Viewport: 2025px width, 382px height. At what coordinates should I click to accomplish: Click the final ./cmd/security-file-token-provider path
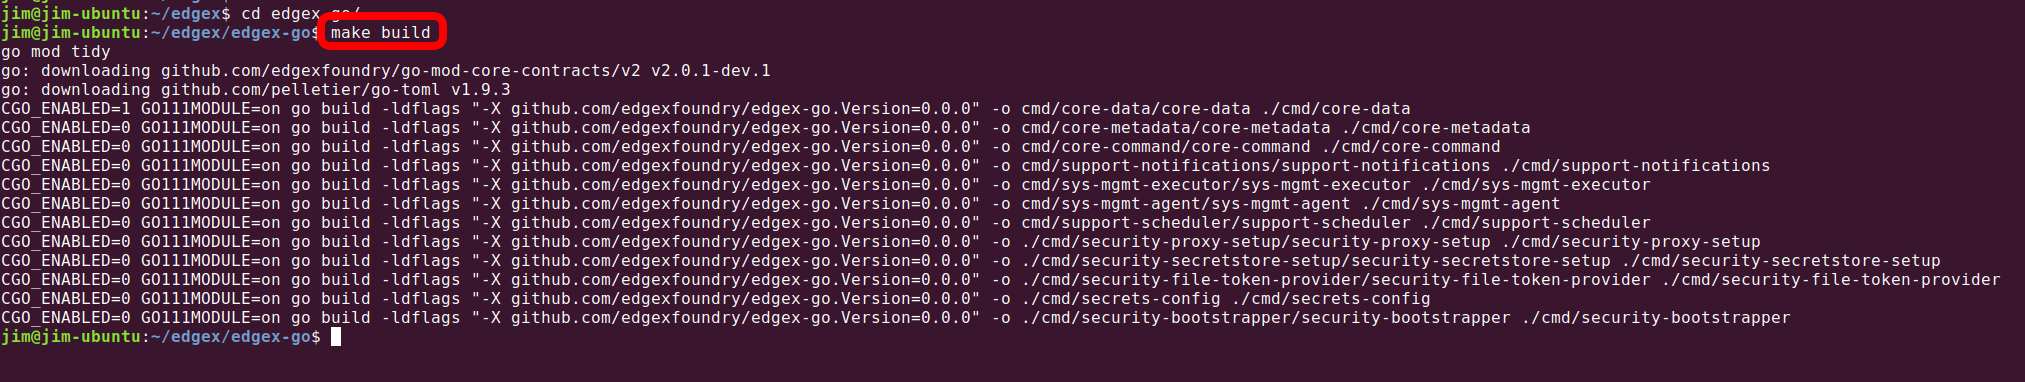[x=1831, y=279]
